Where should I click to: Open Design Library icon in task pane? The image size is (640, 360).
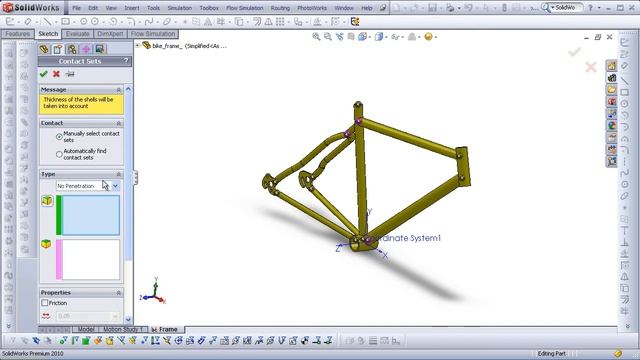pos(611,78)
